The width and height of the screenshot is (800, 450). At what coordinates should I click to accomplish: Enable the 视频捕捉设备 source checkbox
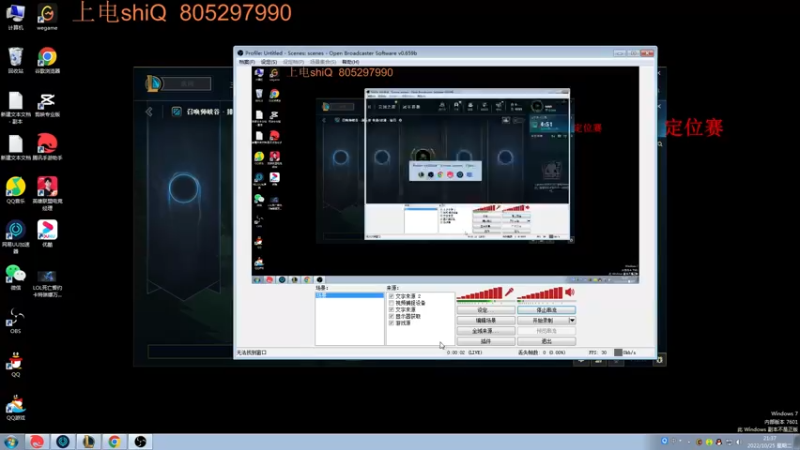(391, 303)
